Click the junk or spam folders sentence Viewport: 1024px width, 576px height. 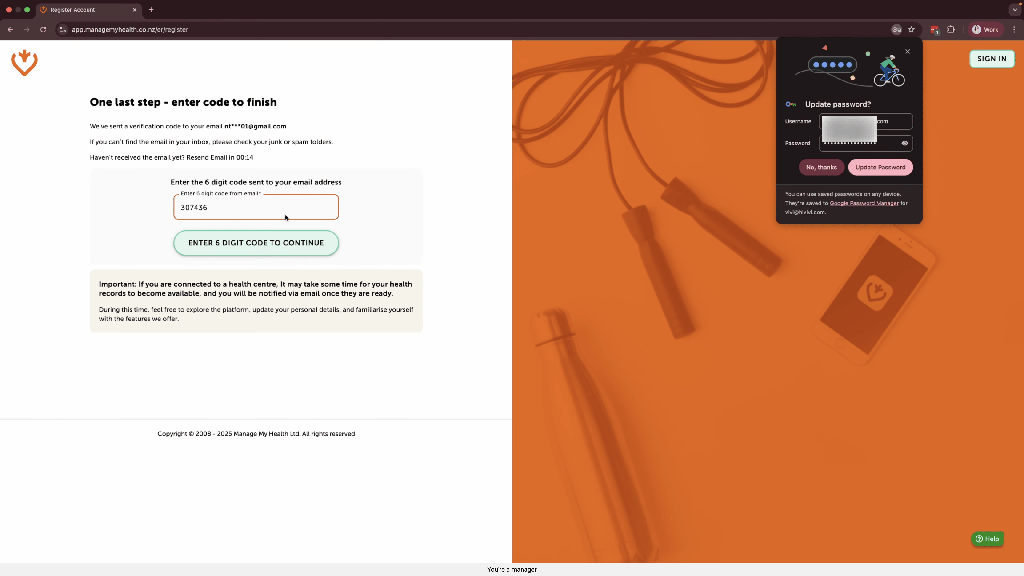coord(211,142)
